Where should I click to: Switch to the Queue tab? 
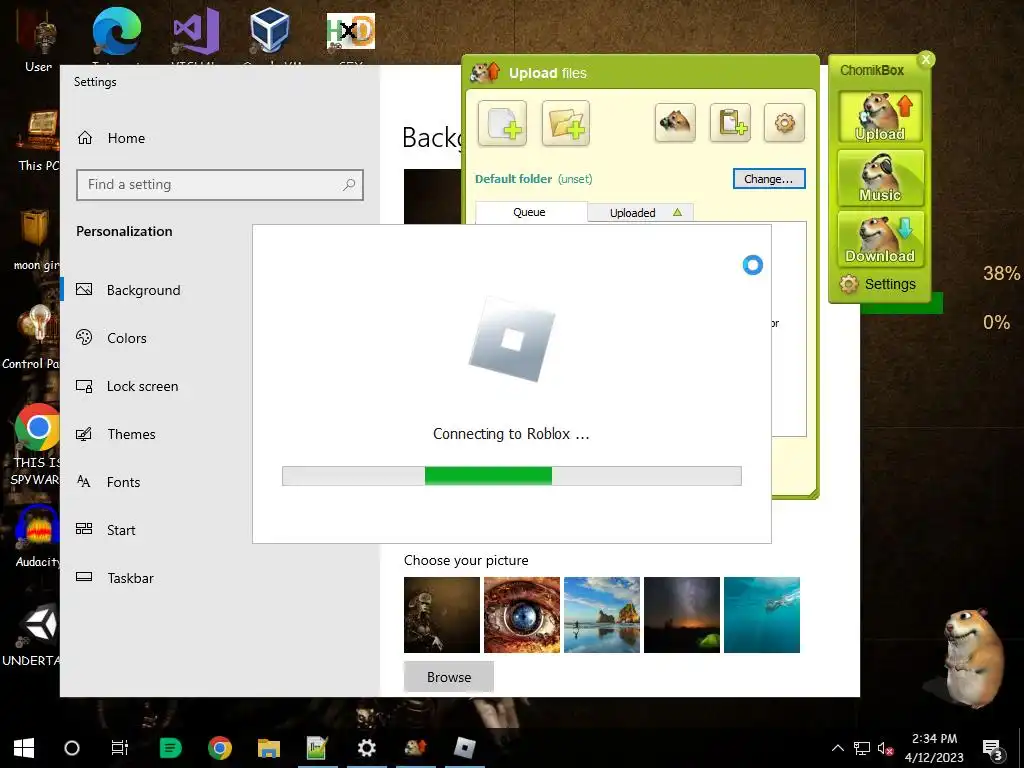(530, 212)
